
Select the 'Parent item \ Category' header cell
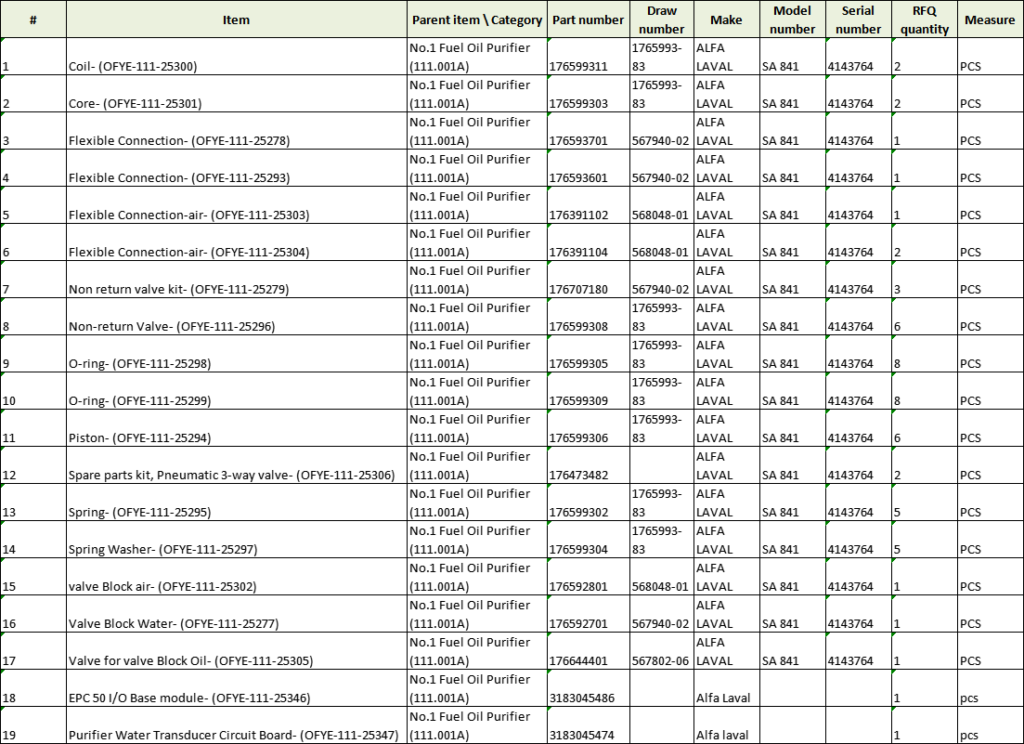click(477, 20)
